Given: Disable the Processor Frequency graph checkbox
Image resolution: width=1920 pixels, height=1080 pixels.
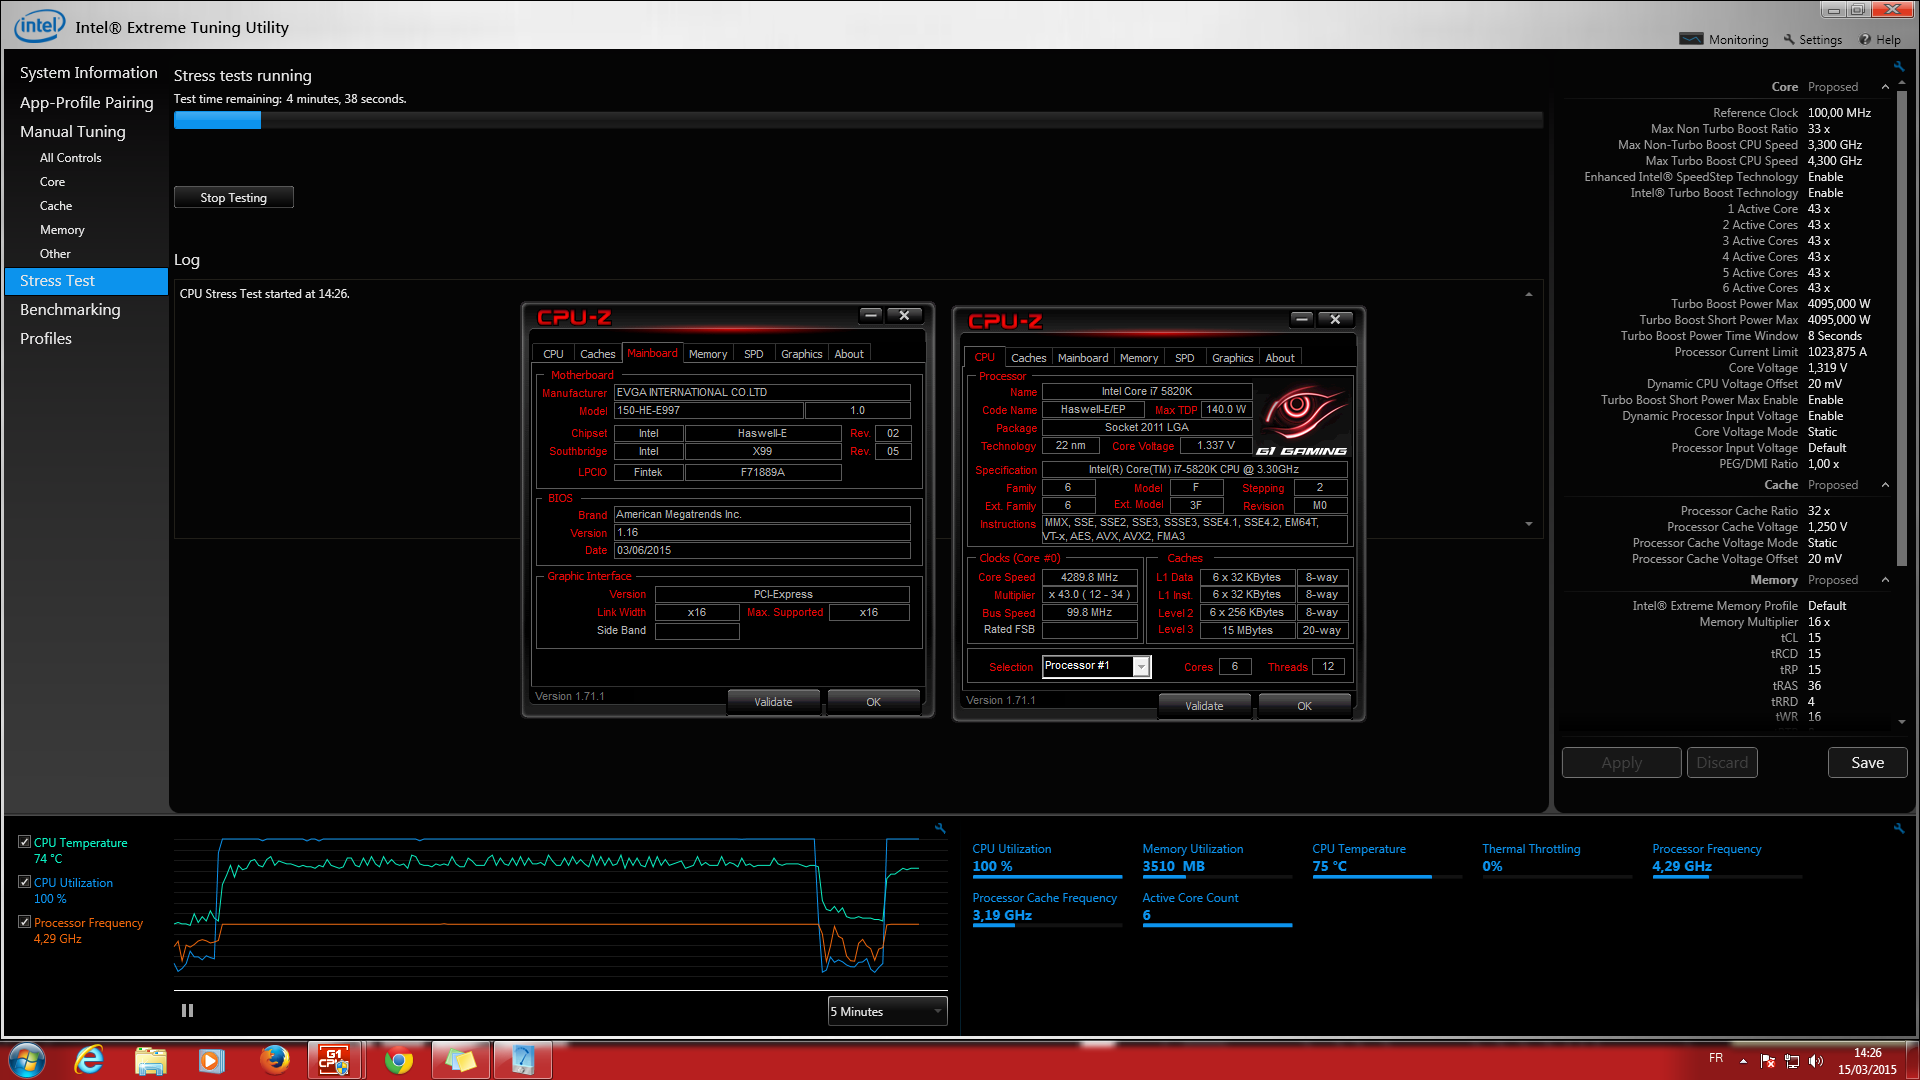Looking at the screenshot, I should click(24, 922).
